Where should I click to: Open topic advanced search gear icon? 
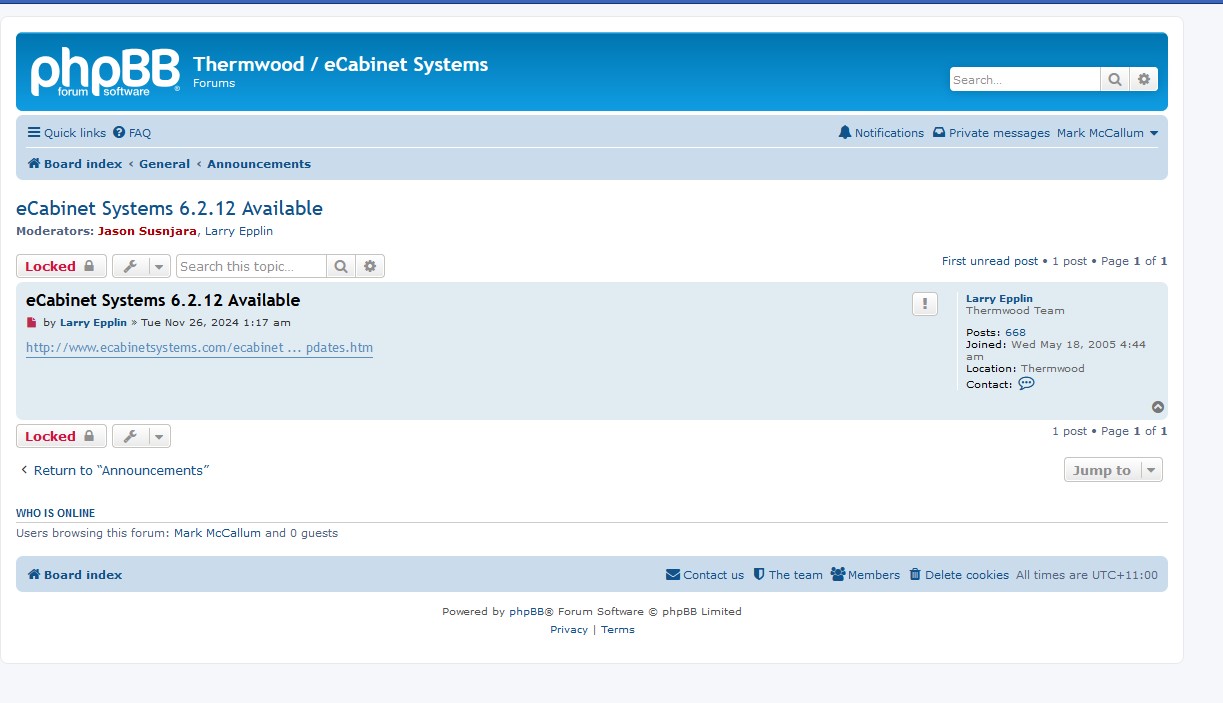pos(370,266)
